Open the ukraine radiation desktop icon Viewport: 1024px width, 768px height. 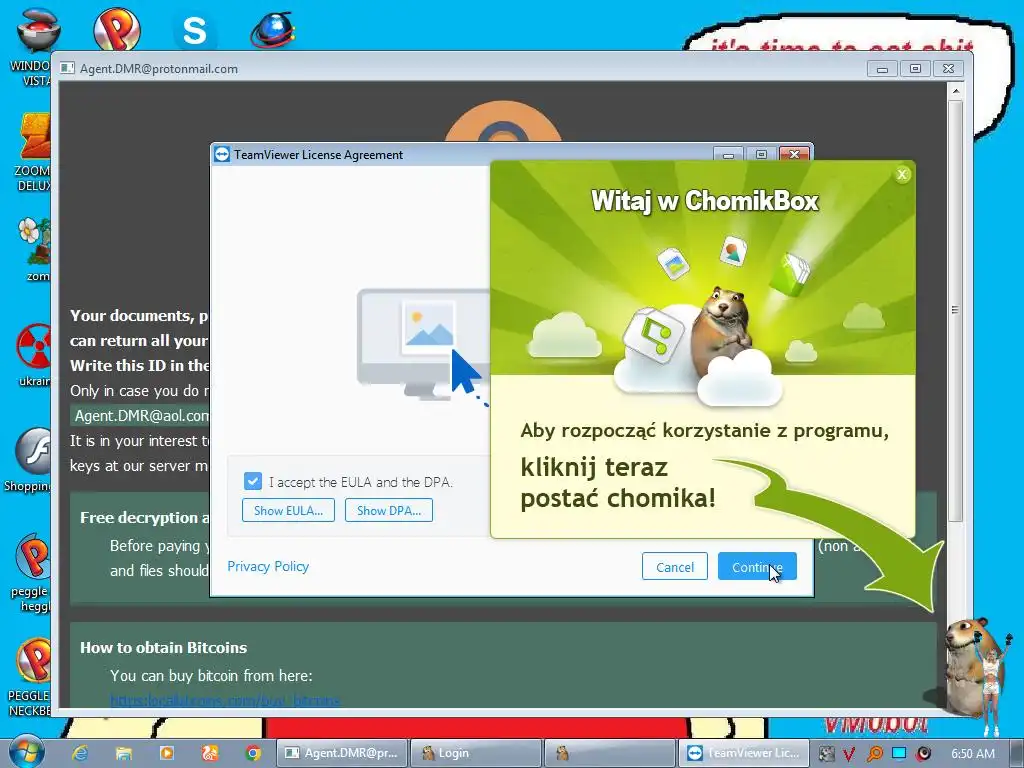(x=34, y=354)
